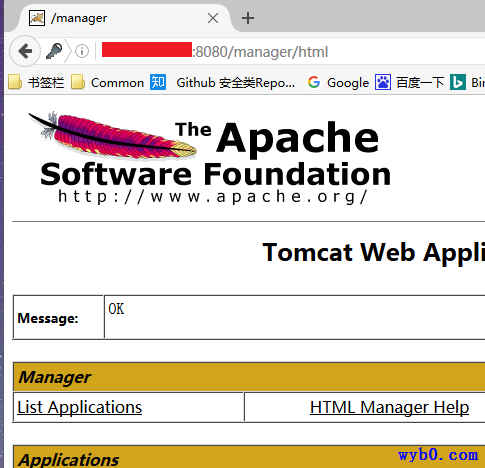Go back using the browser back arrow

[x=25, y=51]
